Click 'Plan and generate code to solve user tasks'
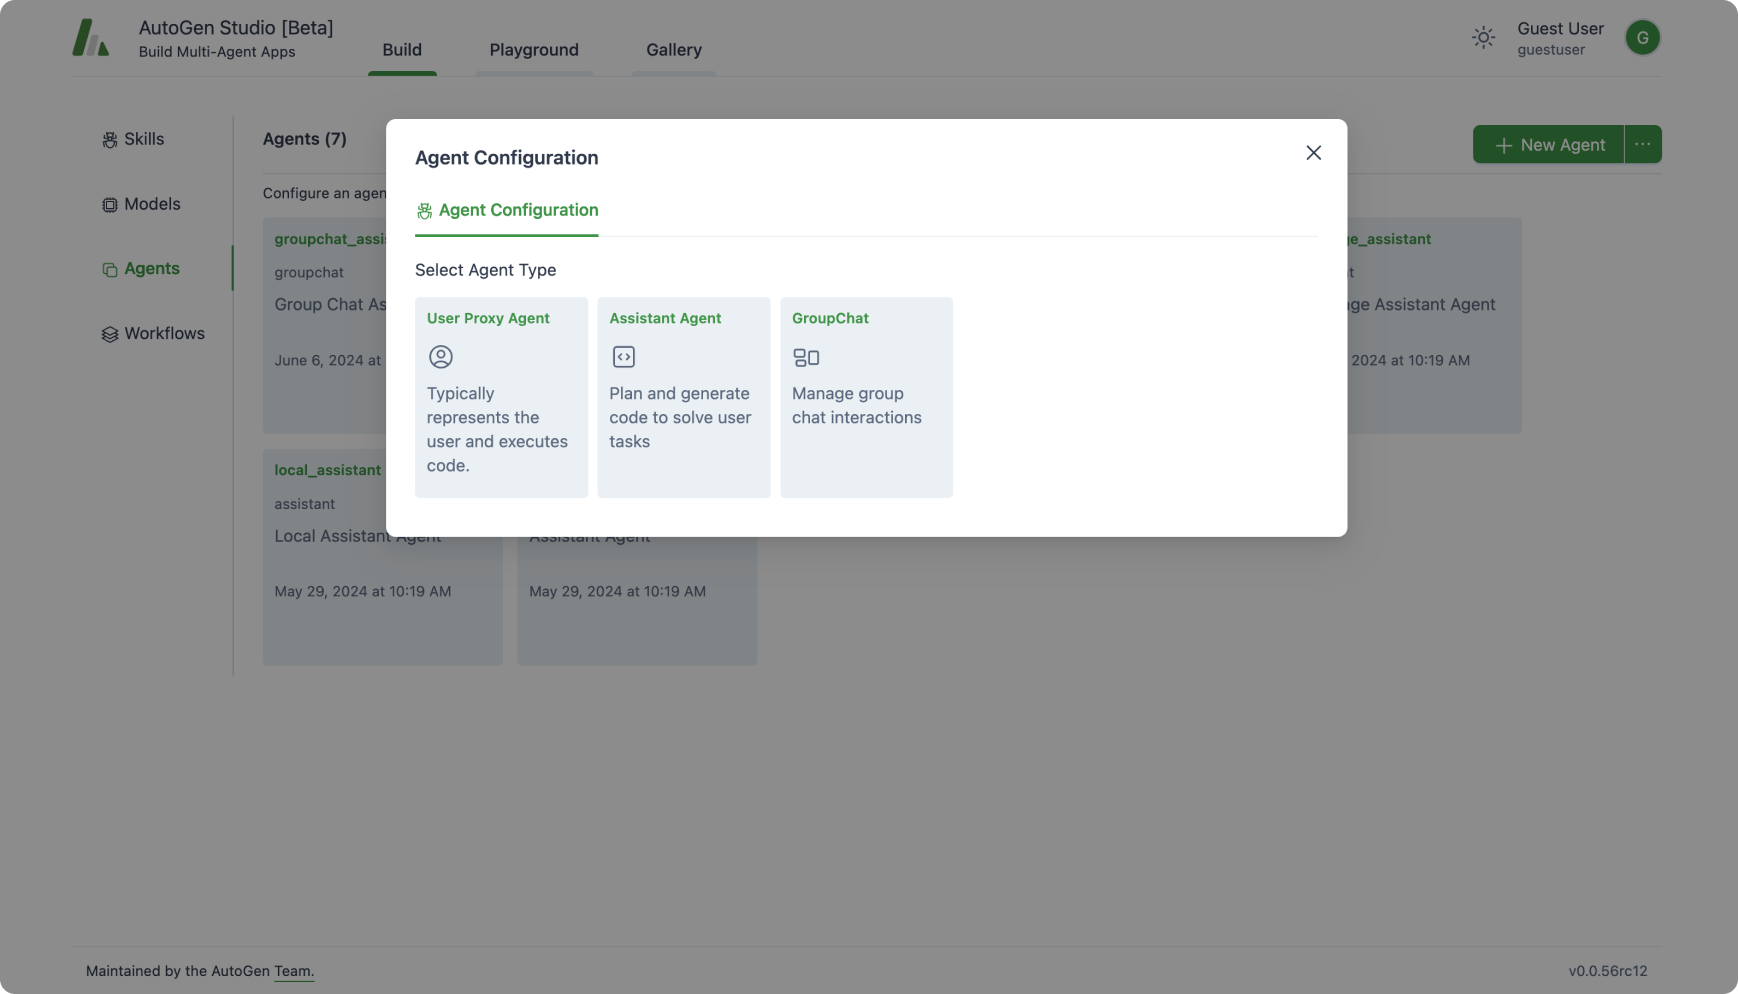 pyautogui.click(x=680, y=418)
